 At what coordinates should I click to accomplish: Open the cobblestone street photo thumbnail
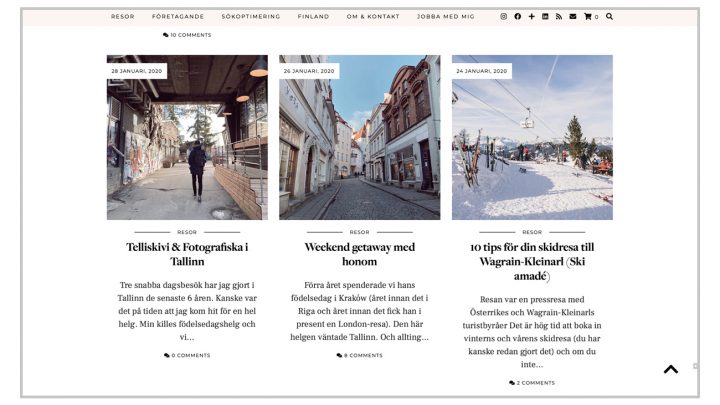[360, 138]
